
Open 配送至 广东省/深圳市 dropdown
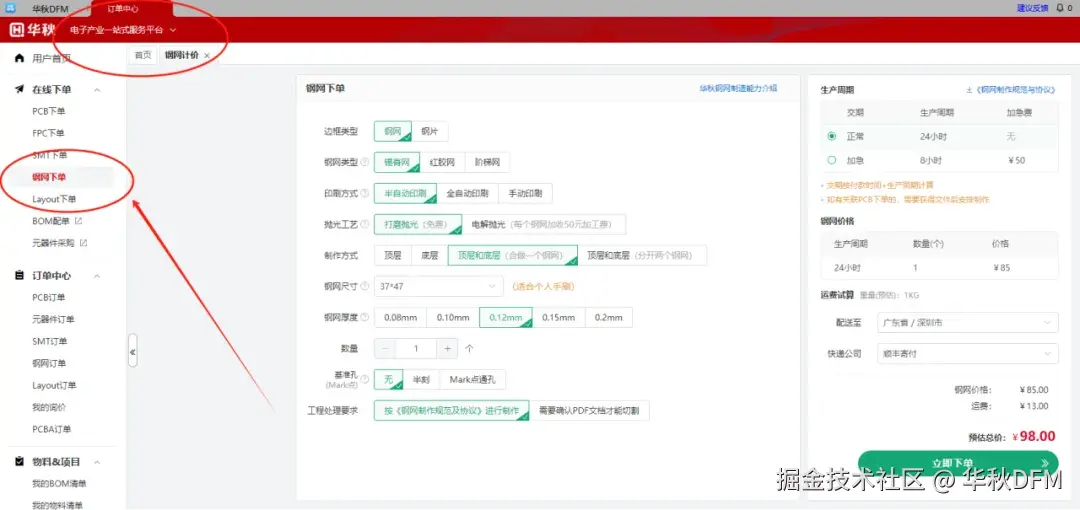tap(968, 323)
